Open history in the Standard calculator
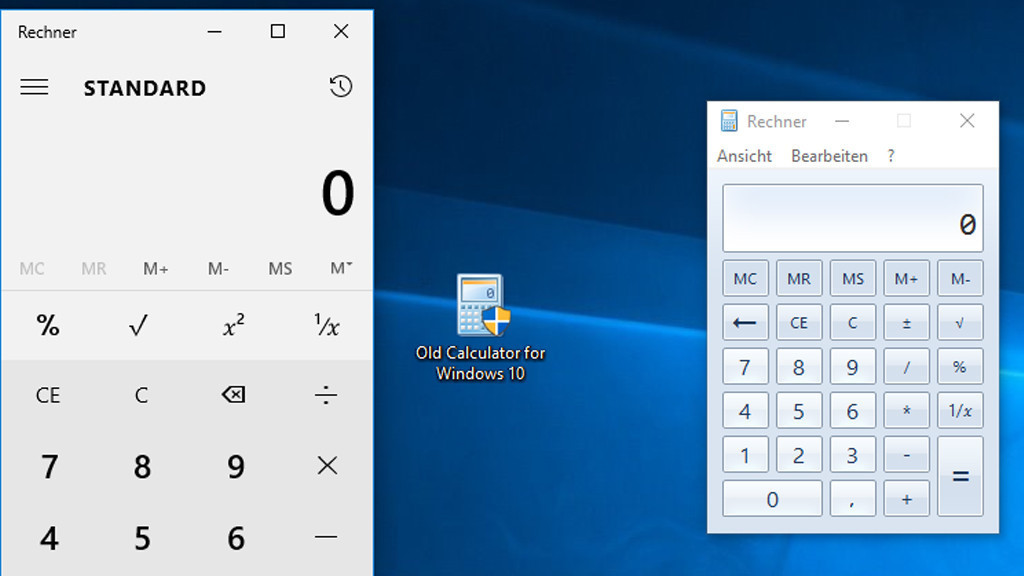1024x576 pixels. pyautogui.click(x=340, y=86)
